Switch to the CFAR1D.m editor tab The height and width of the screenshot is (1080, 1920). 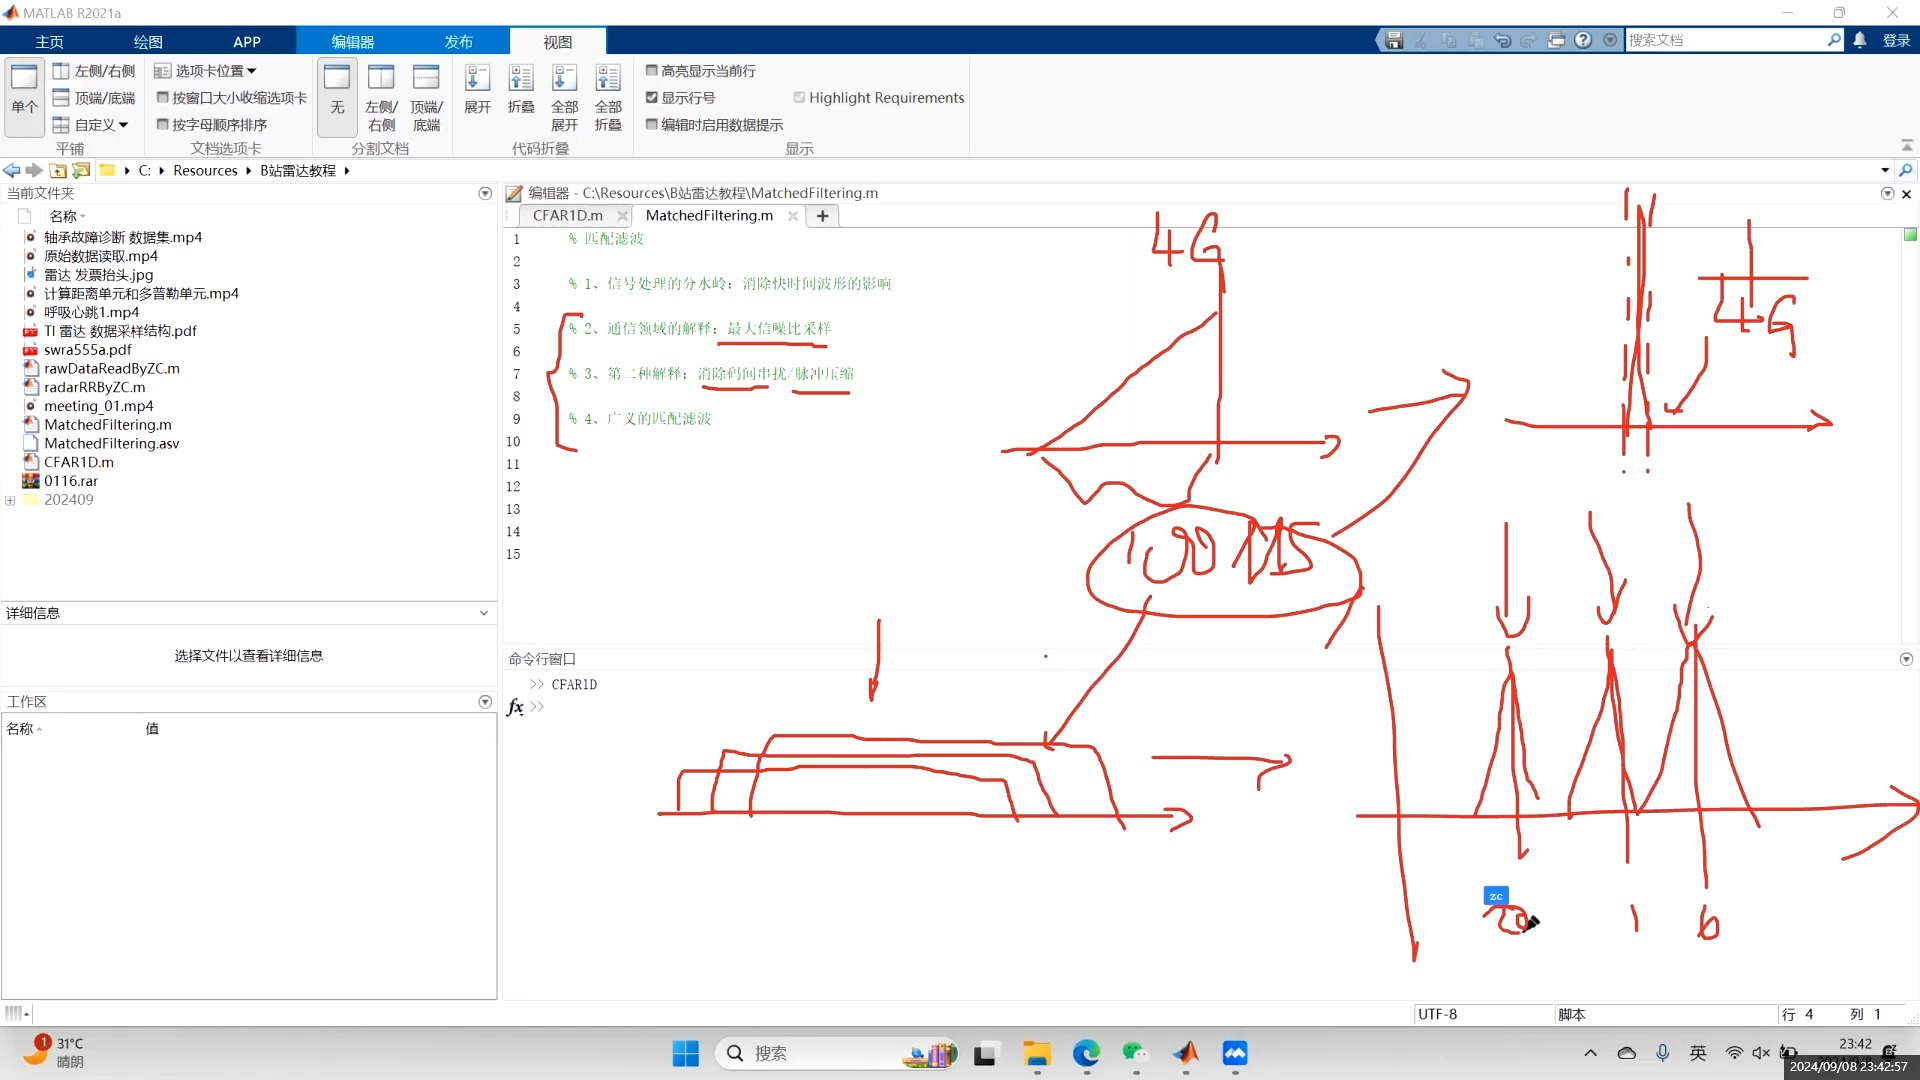(x=568, y=215)
